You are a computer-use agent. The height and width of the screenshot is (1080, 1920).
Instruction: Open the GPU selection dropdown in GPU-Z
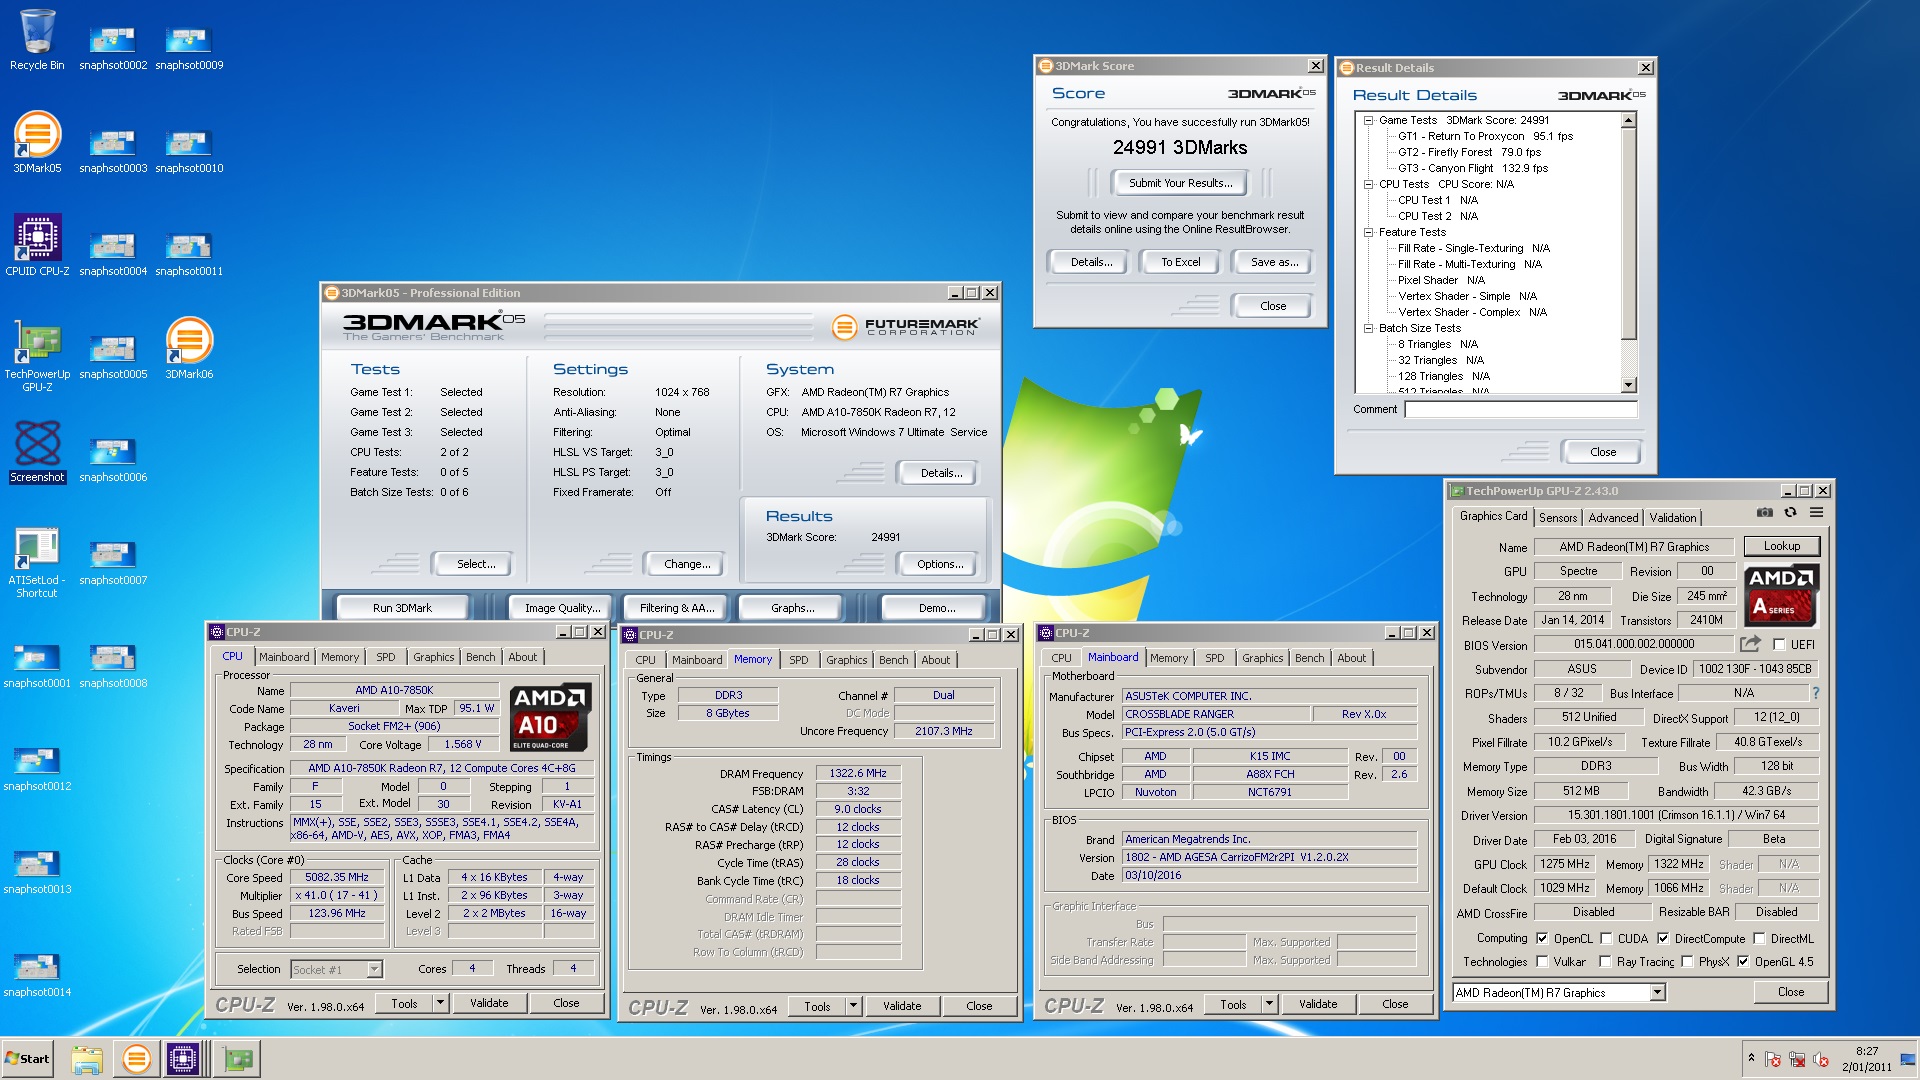pyautogui.click(x=1657, y=993)
